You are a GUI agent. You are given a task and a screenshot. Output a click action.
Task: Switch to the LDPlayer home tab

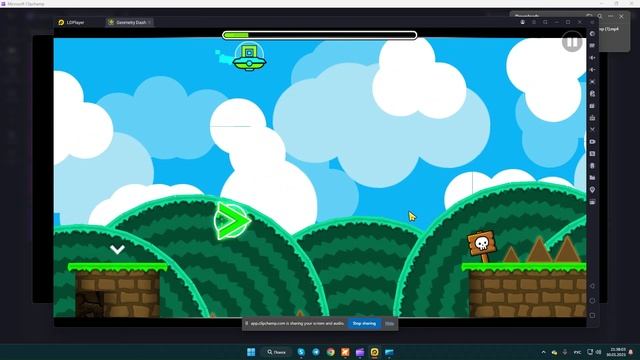point(71,22)
